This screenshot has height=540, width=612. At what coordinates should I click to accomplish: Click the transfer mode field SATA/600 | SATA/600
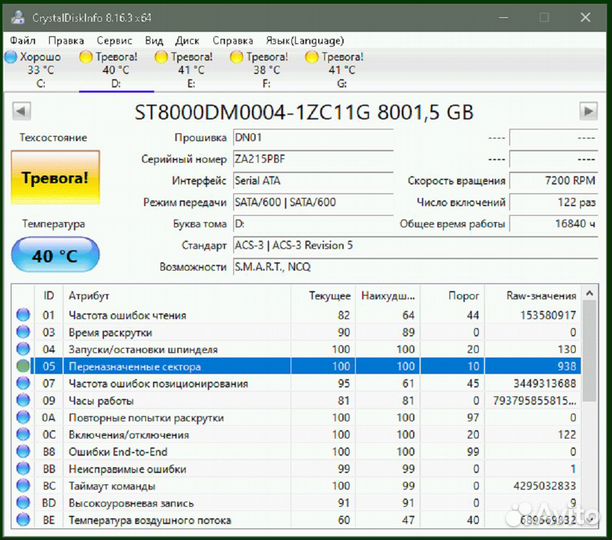pyautogui.click(x=313, y=202)
